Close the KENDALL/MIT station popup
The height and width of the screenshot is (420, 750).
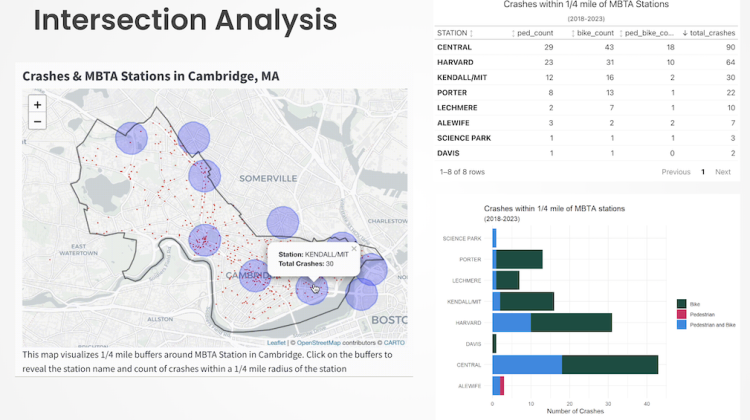pyautogui.click(x=353, y=249)
